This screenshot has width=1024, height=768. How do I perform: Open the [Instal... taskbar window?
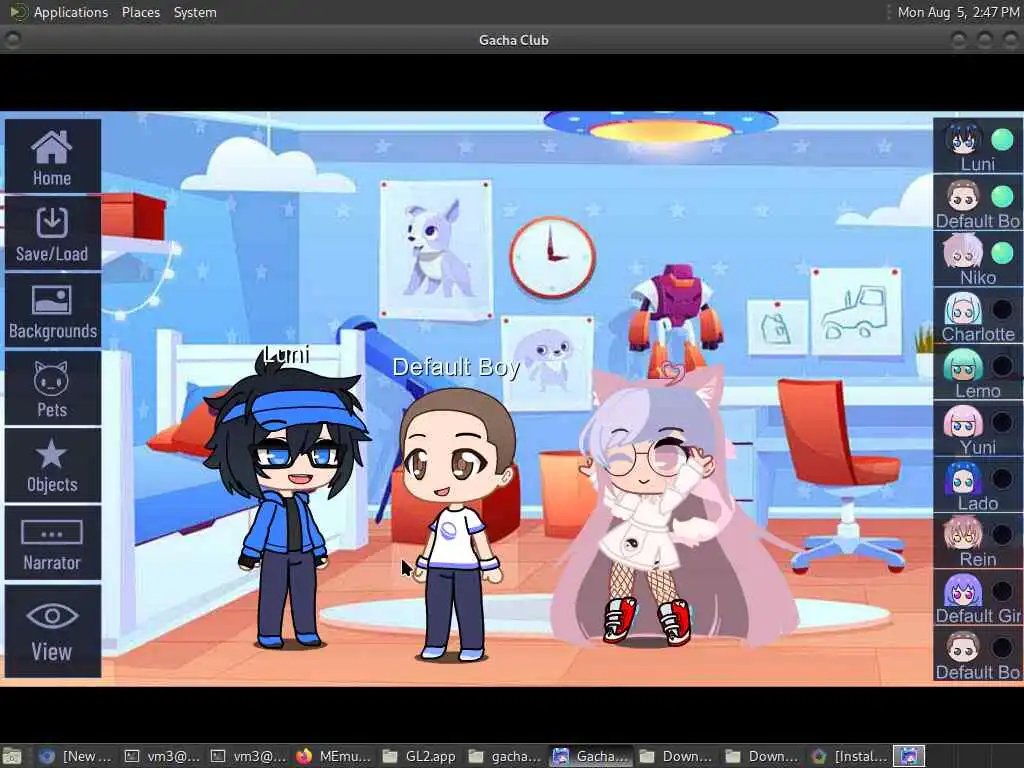click(850, 756)
